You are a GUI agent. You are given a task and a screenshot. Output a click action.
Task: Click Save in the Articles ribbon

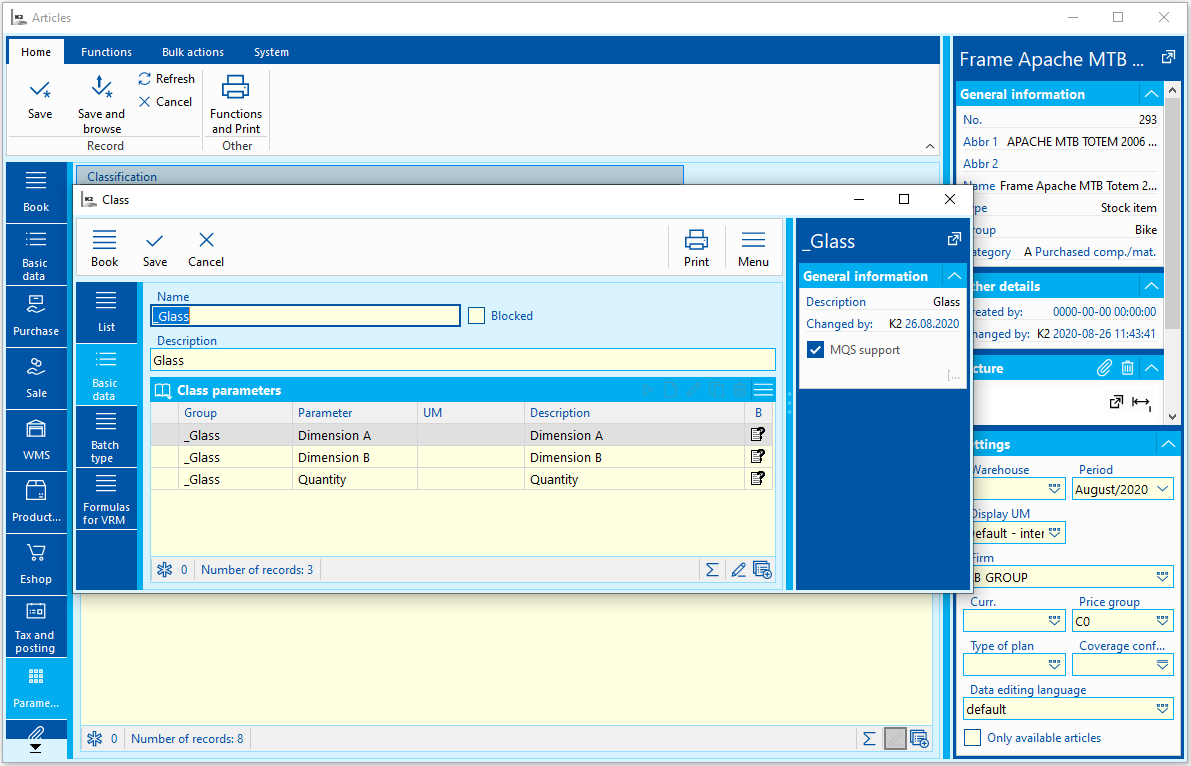tap(40, 100)
